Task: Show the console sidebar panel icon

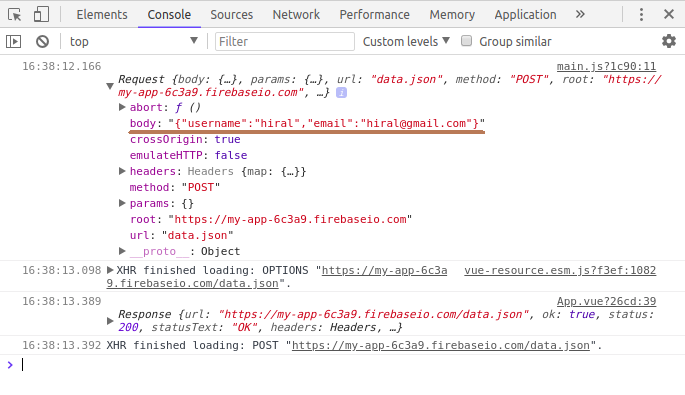Action: (14, 42)
